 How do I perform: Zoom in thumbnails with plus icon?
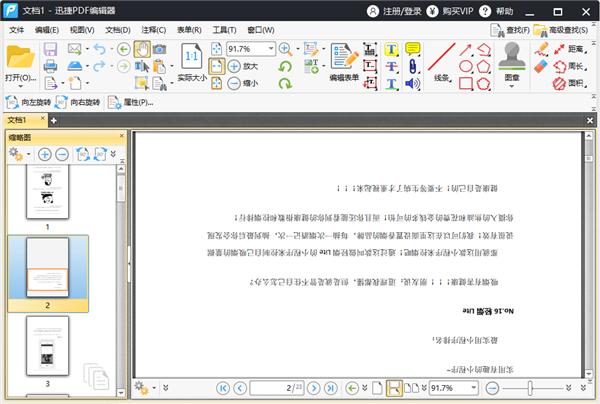click(45, 154)
